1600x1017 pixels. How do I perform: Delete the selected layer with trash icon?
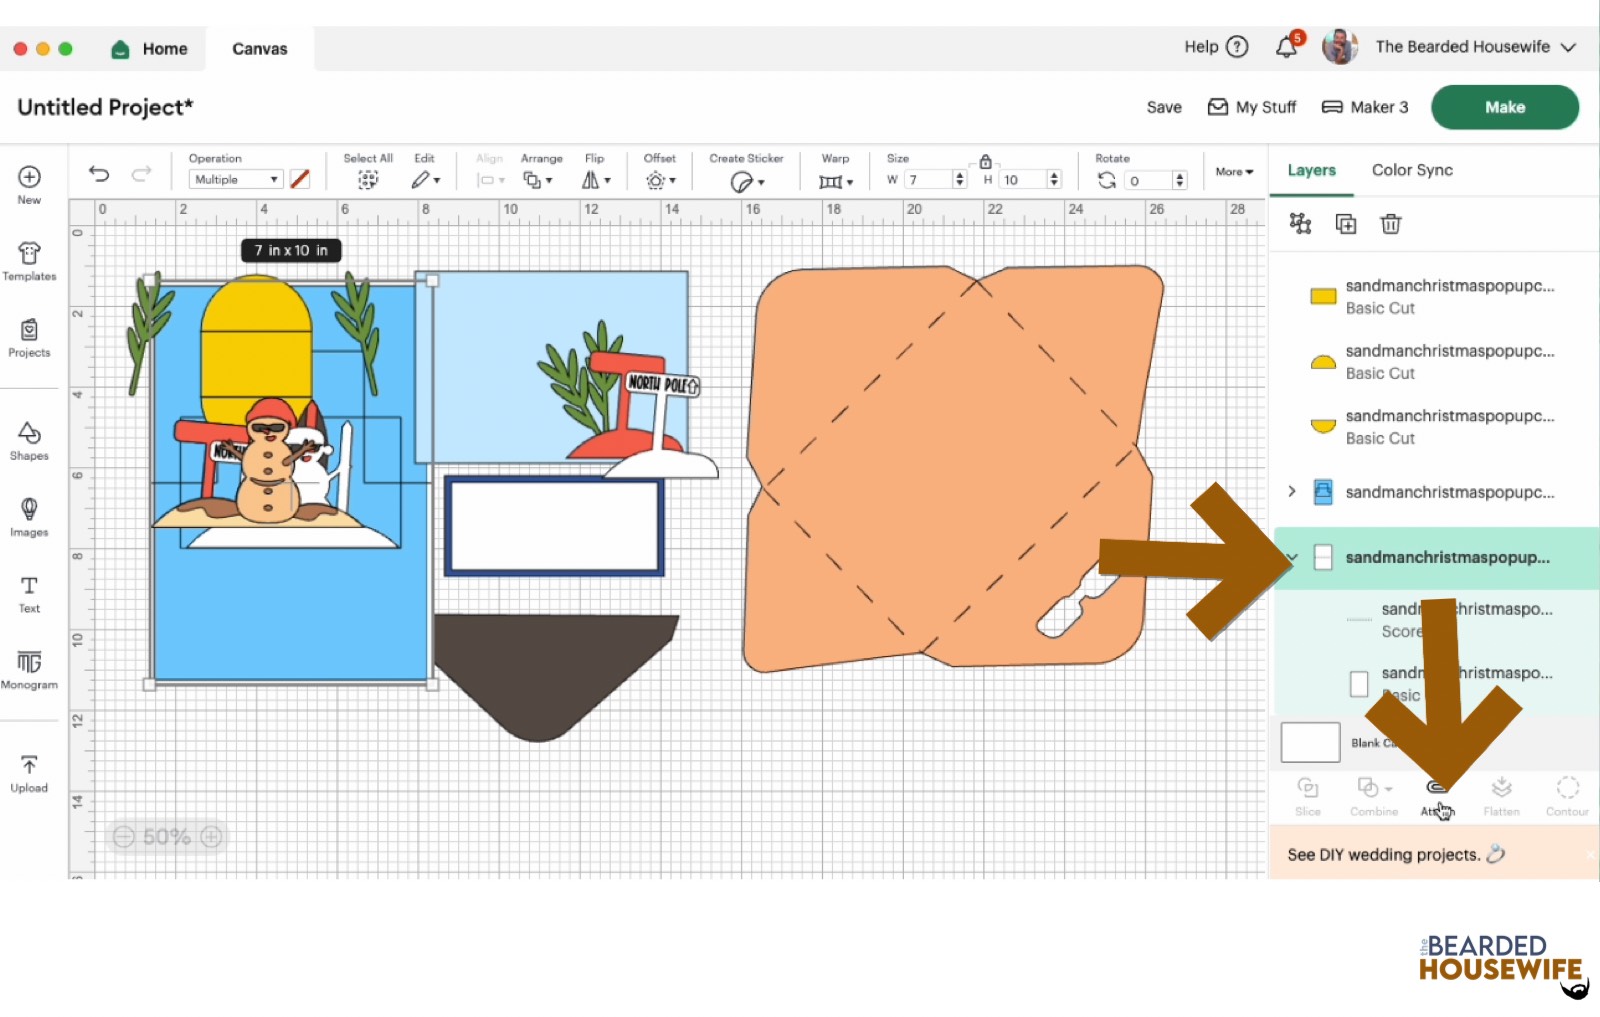[1391, 224]
